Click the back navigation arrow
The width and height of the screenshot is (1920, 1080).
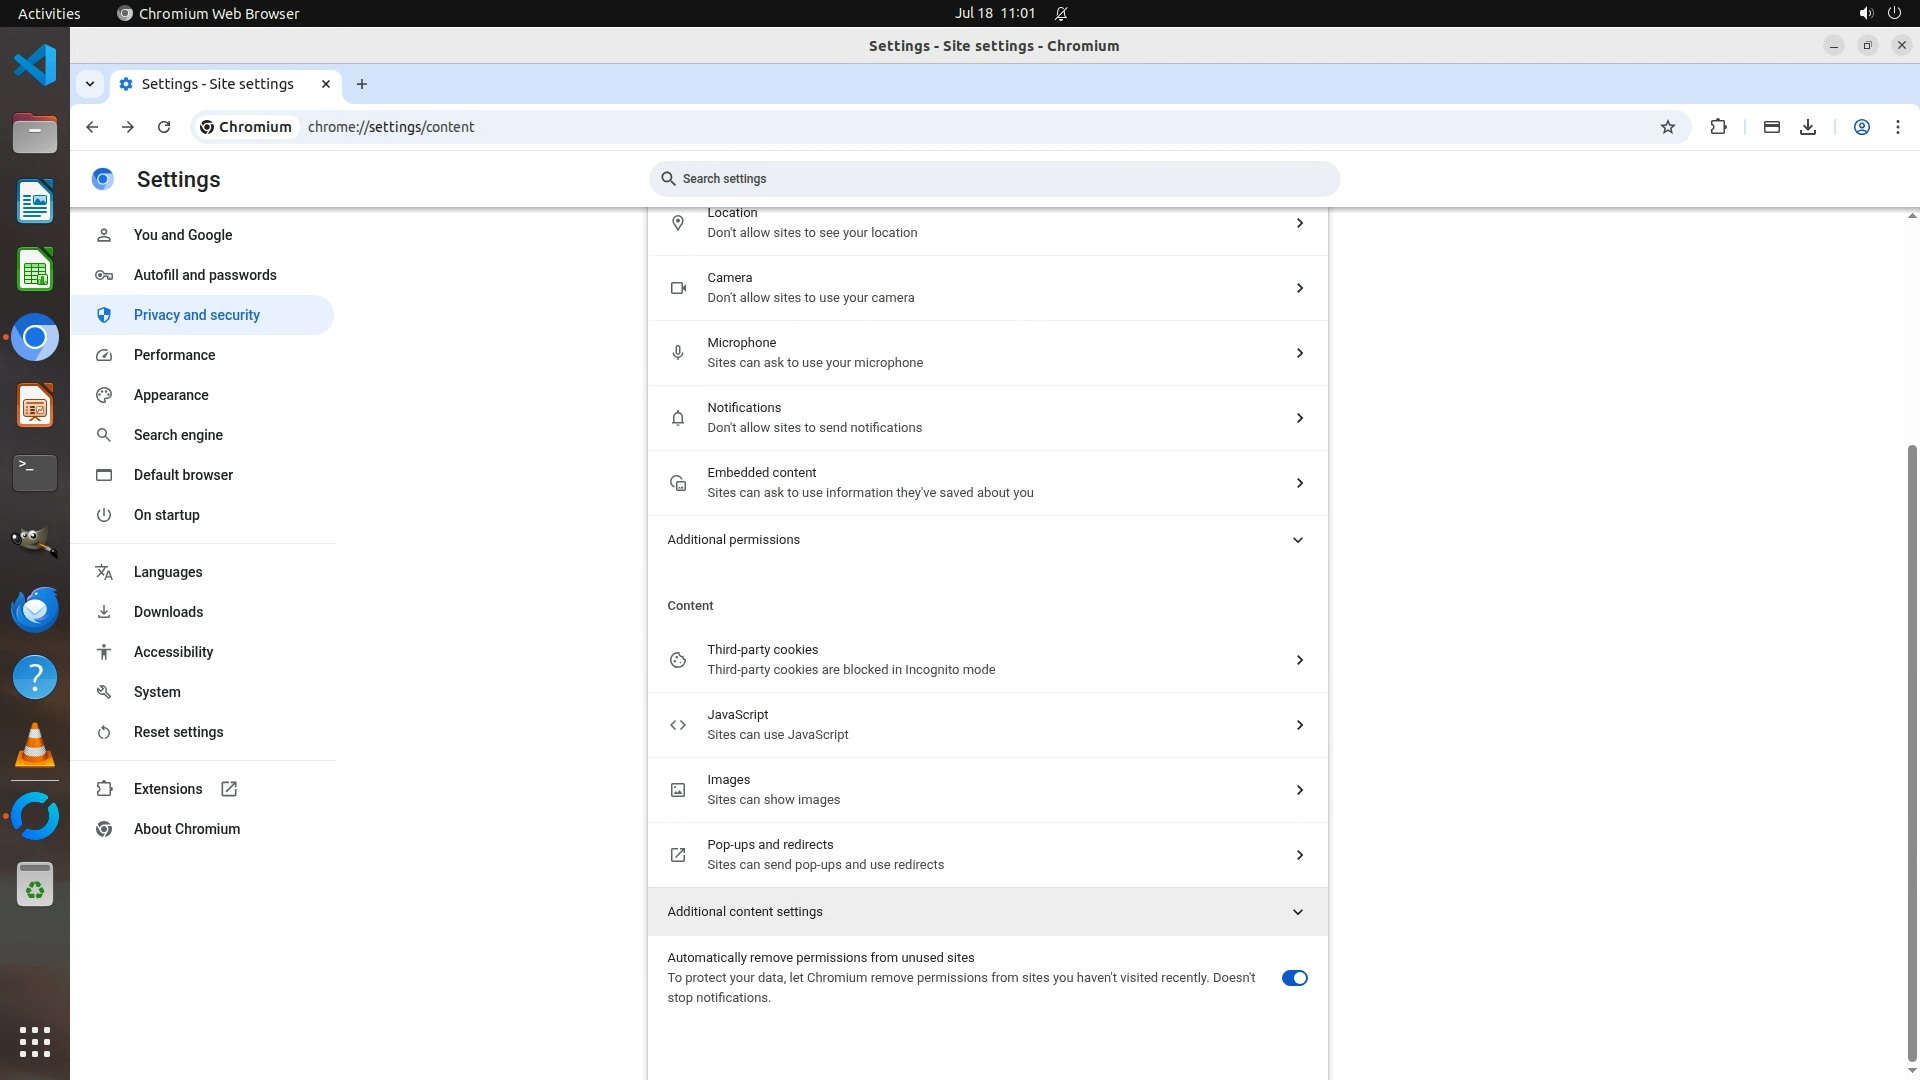pos(92,127)
